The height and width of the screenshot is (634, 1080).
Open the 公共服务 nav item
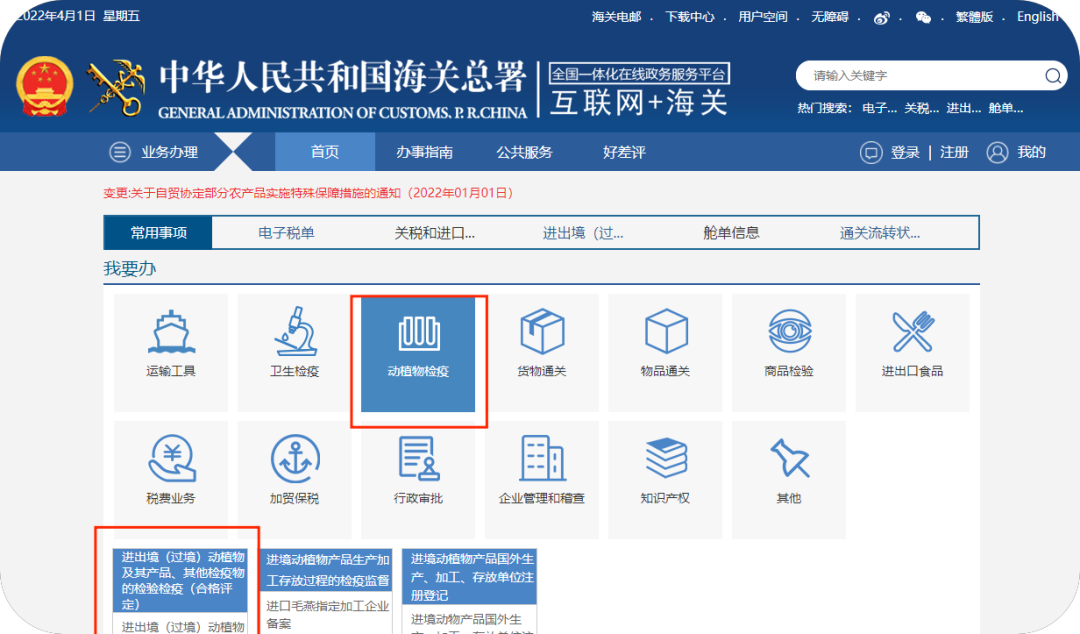tap(525, 152)
